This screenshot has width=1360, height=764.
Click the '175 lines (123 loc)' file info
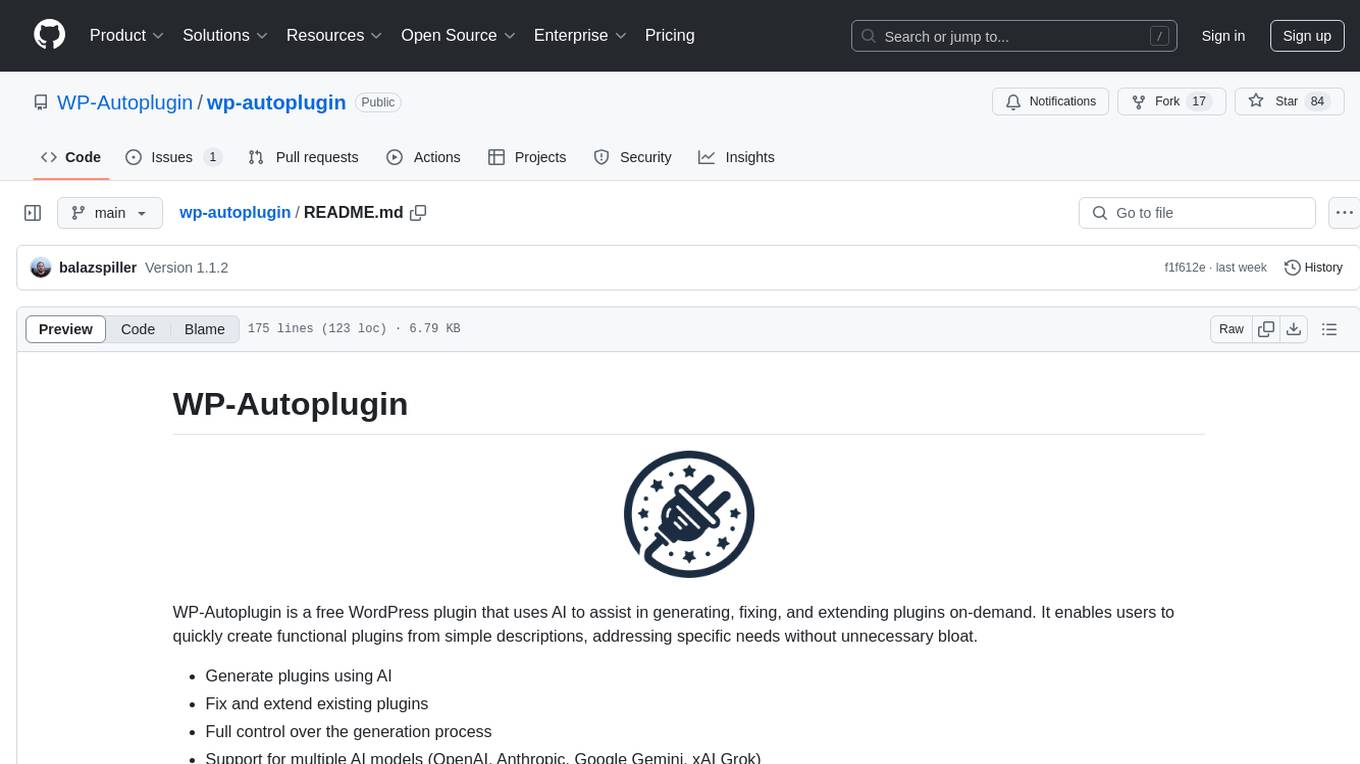point(316,329)
